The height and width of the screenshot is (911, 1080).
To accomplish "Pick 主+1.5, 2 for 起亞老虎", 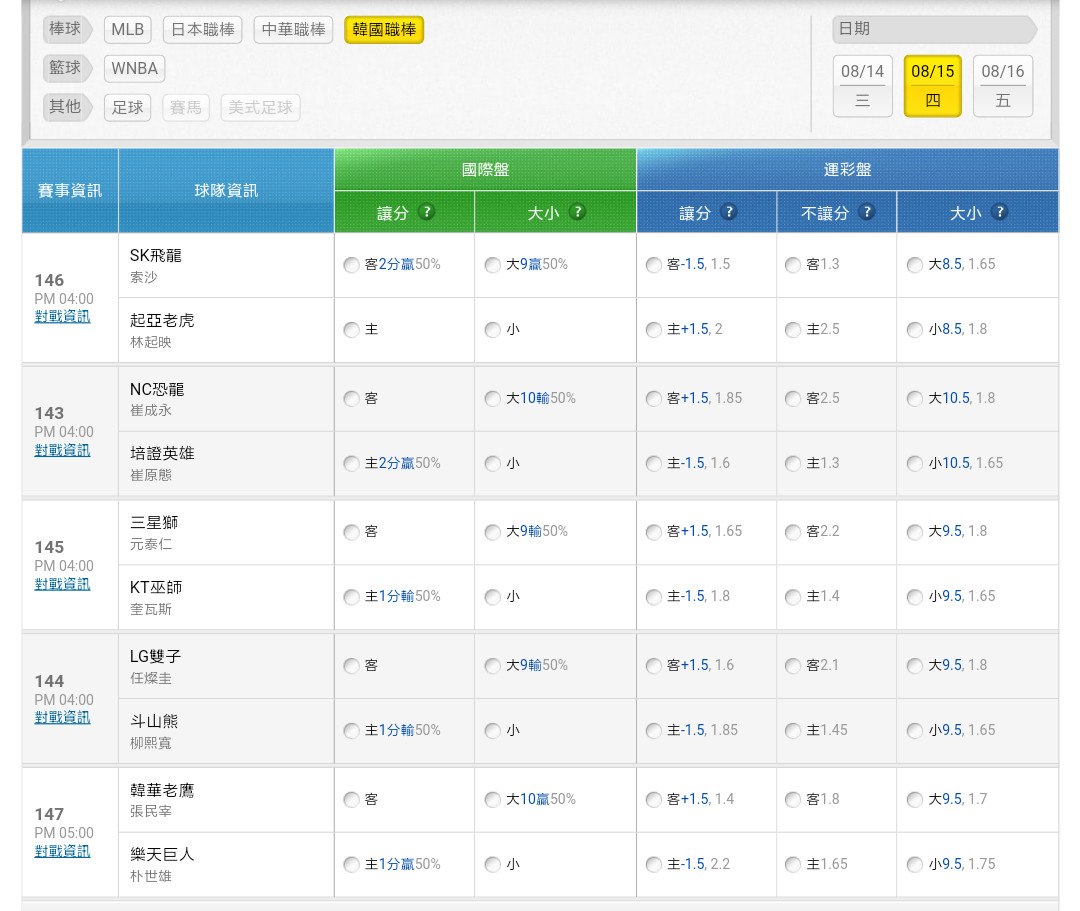I will 654,331.
